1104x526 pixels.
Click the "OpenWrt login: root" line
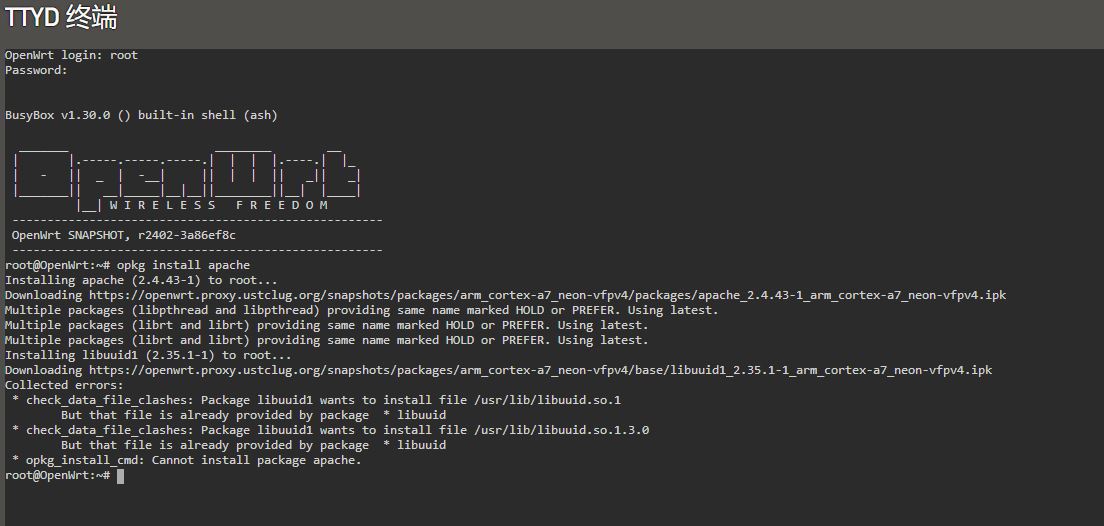71,55
